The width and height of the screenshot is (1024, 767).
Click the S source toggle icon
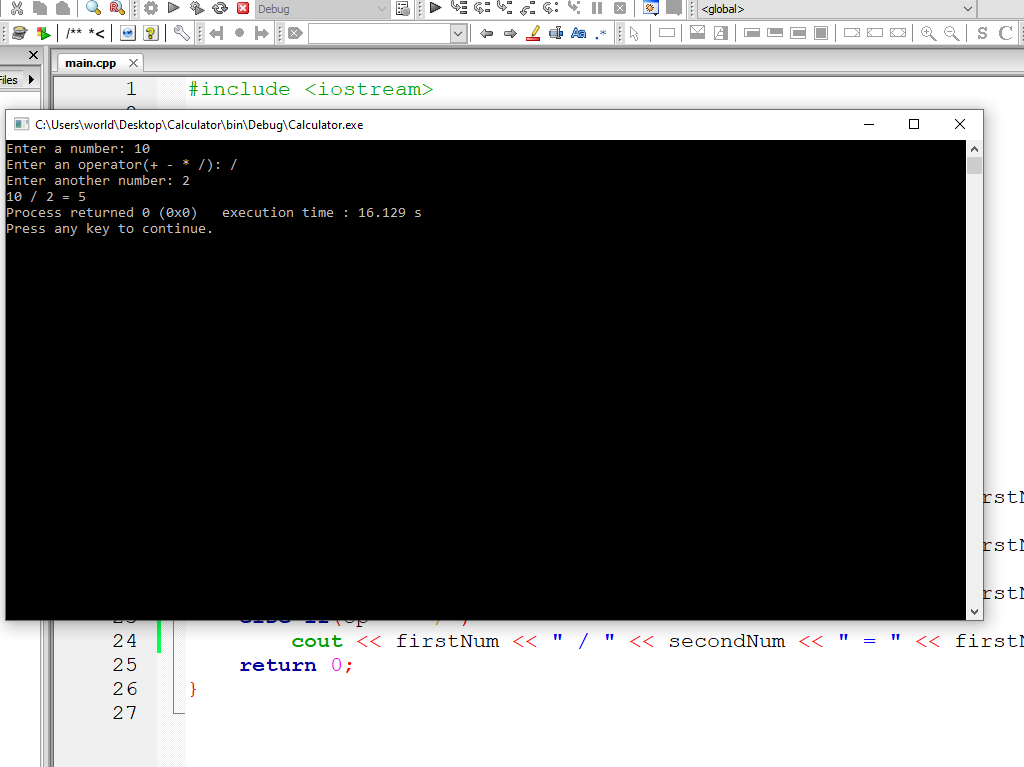[x=982, y=33]
